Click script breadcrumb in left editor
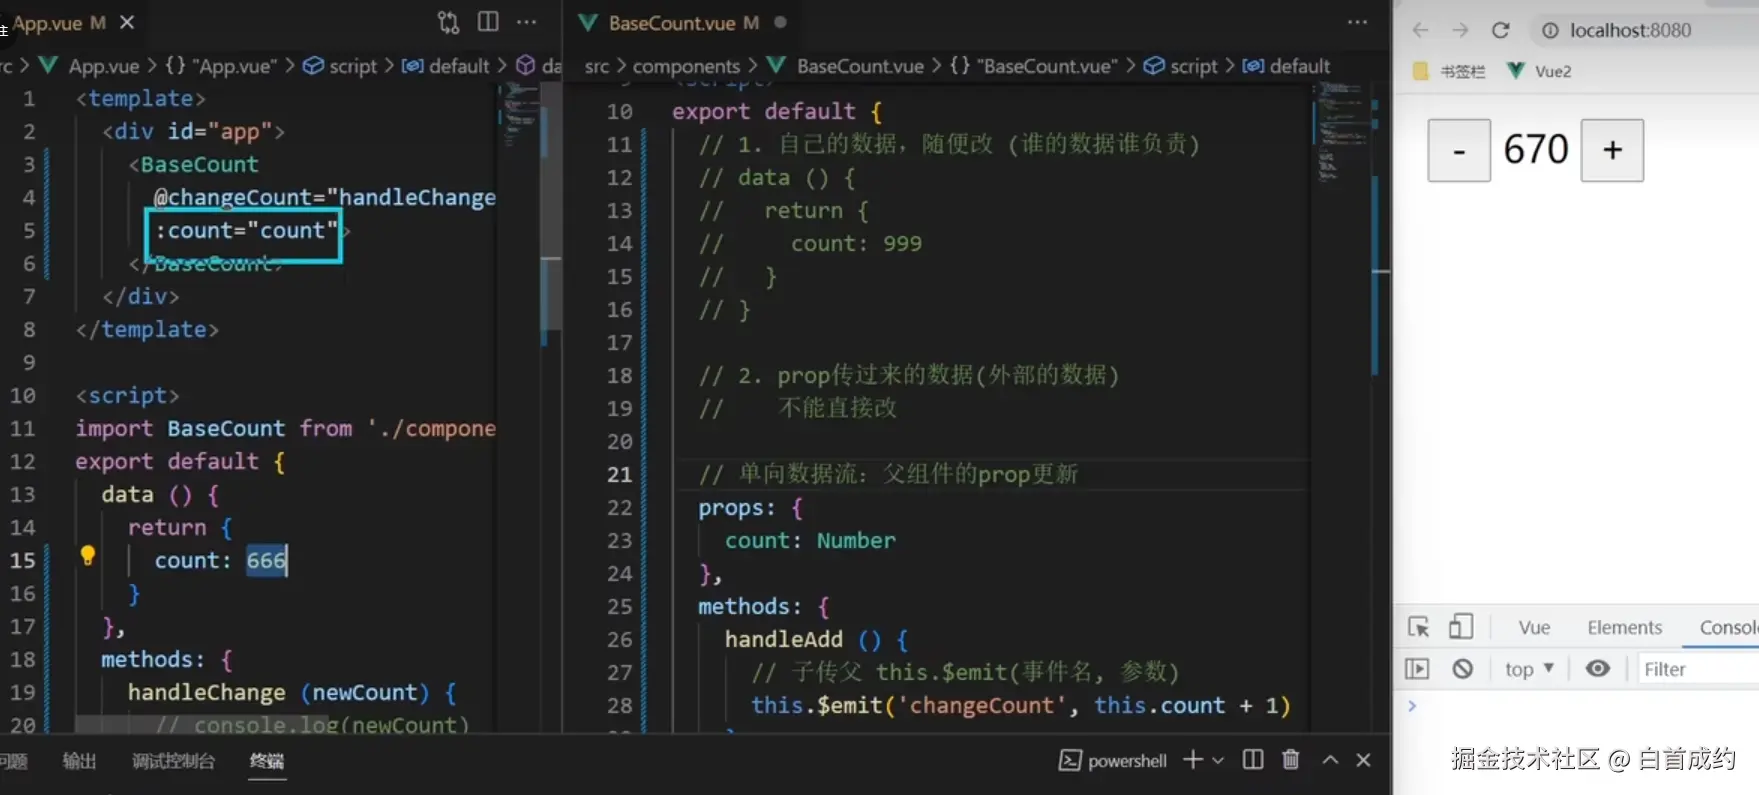Screen dimensions: 1759x795 tap(340, 66)
